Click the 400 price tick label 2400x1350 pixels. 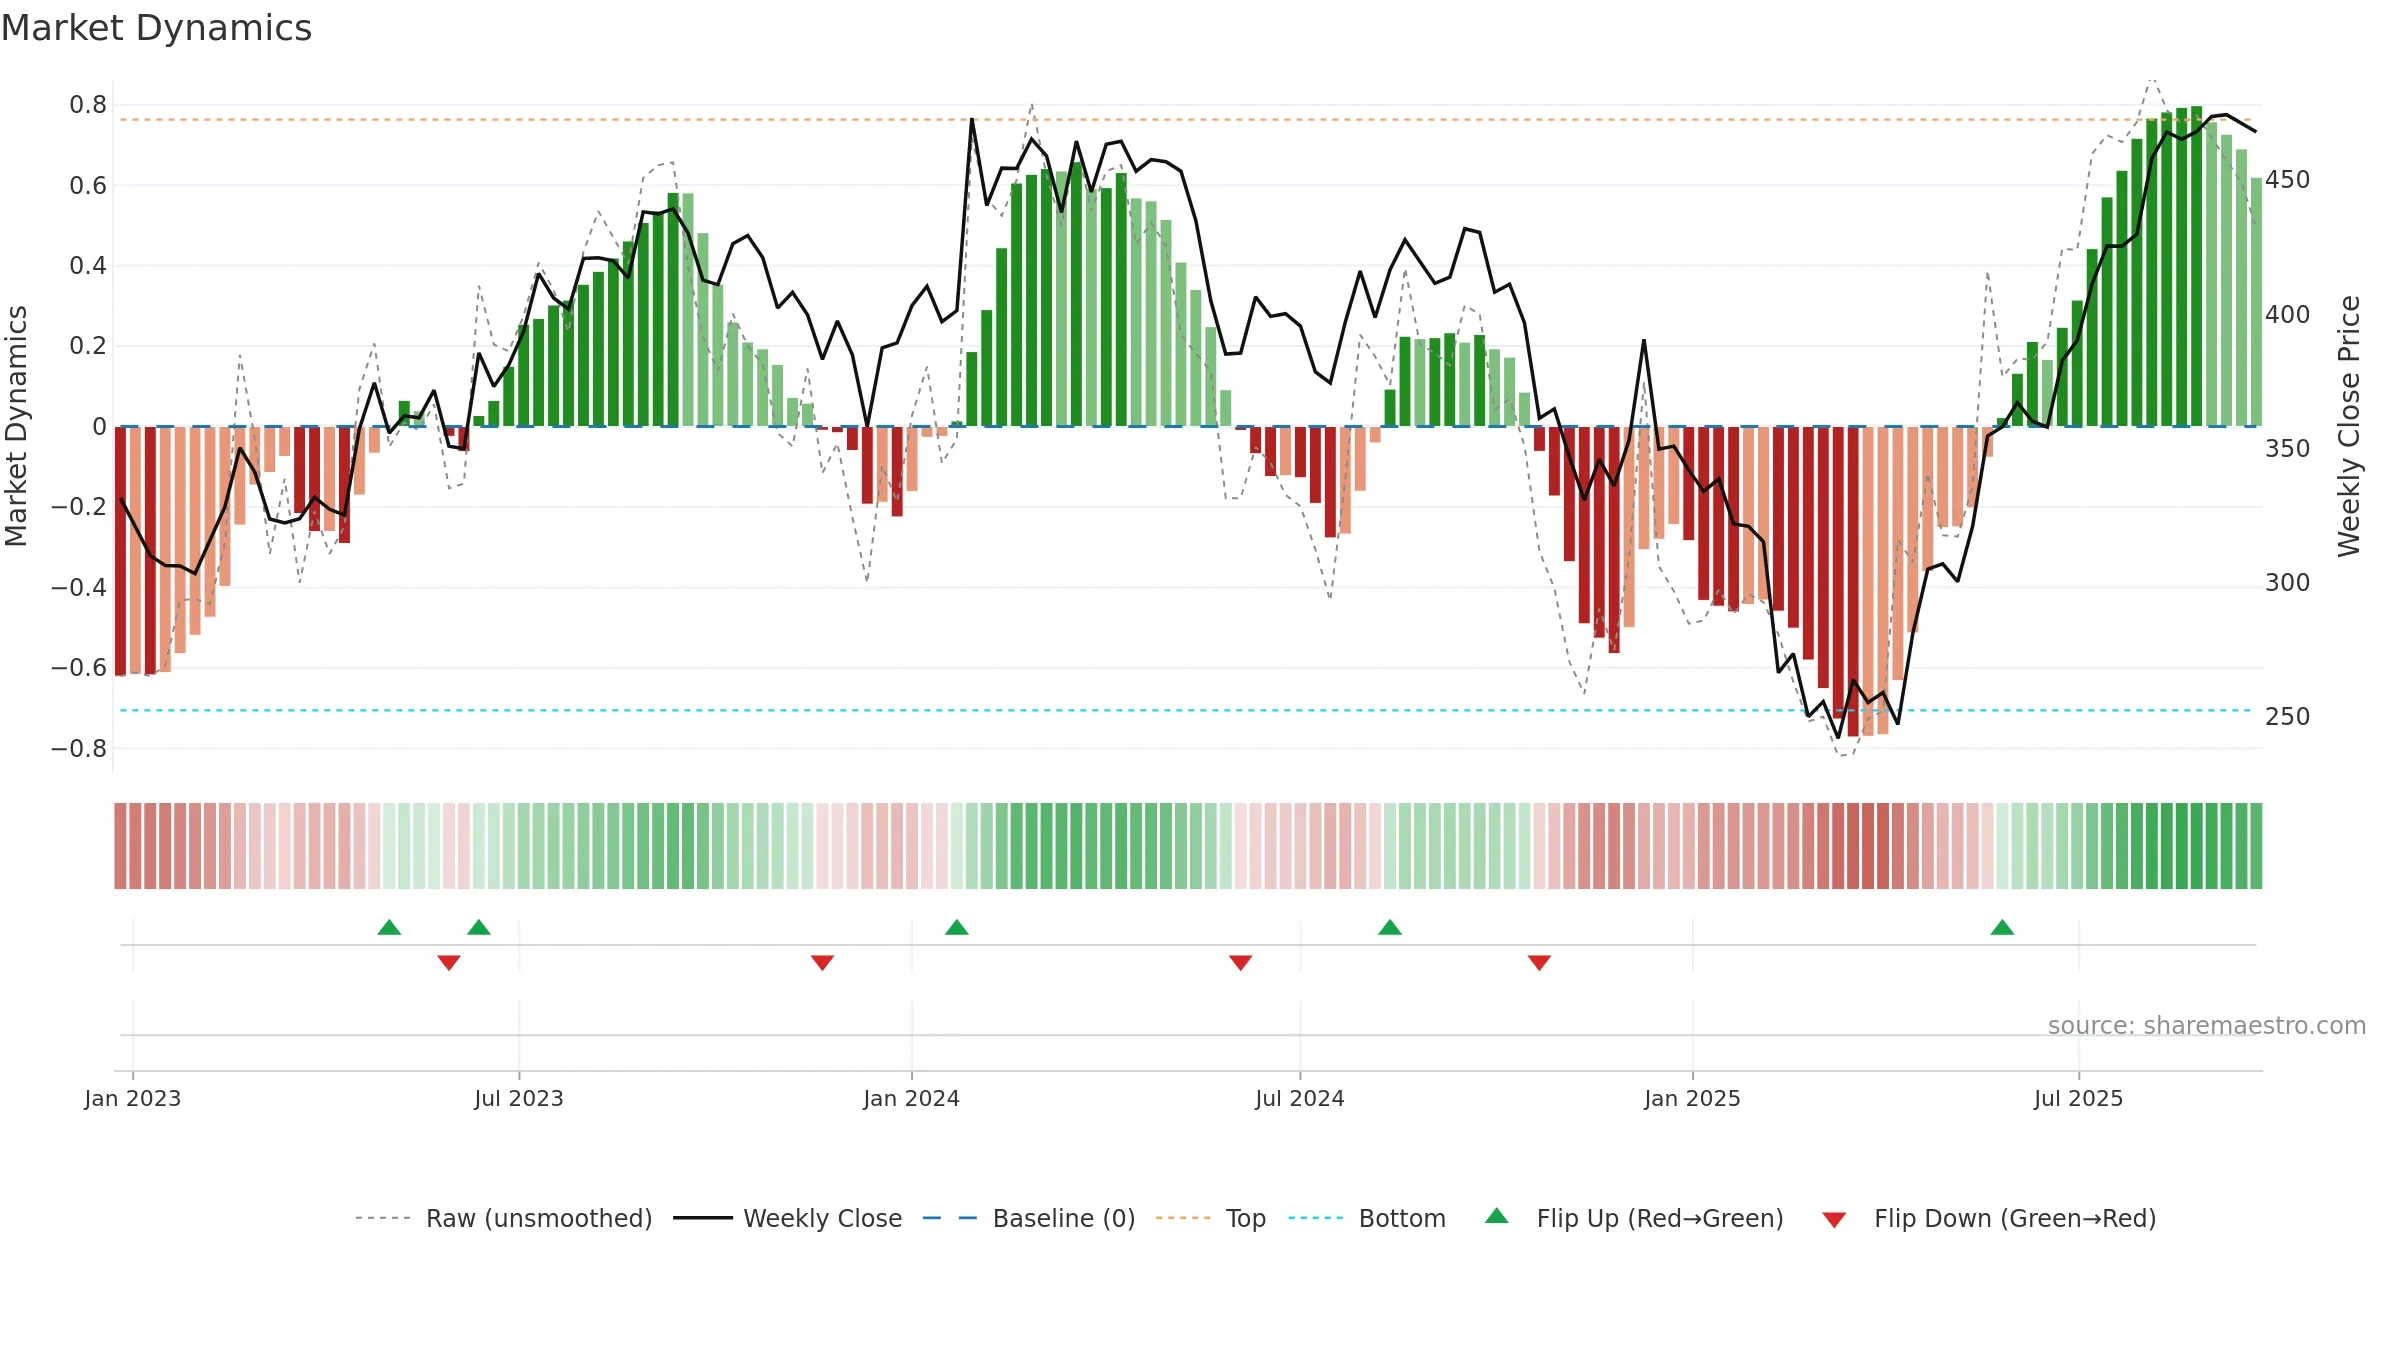click(x=2288, y=314)
